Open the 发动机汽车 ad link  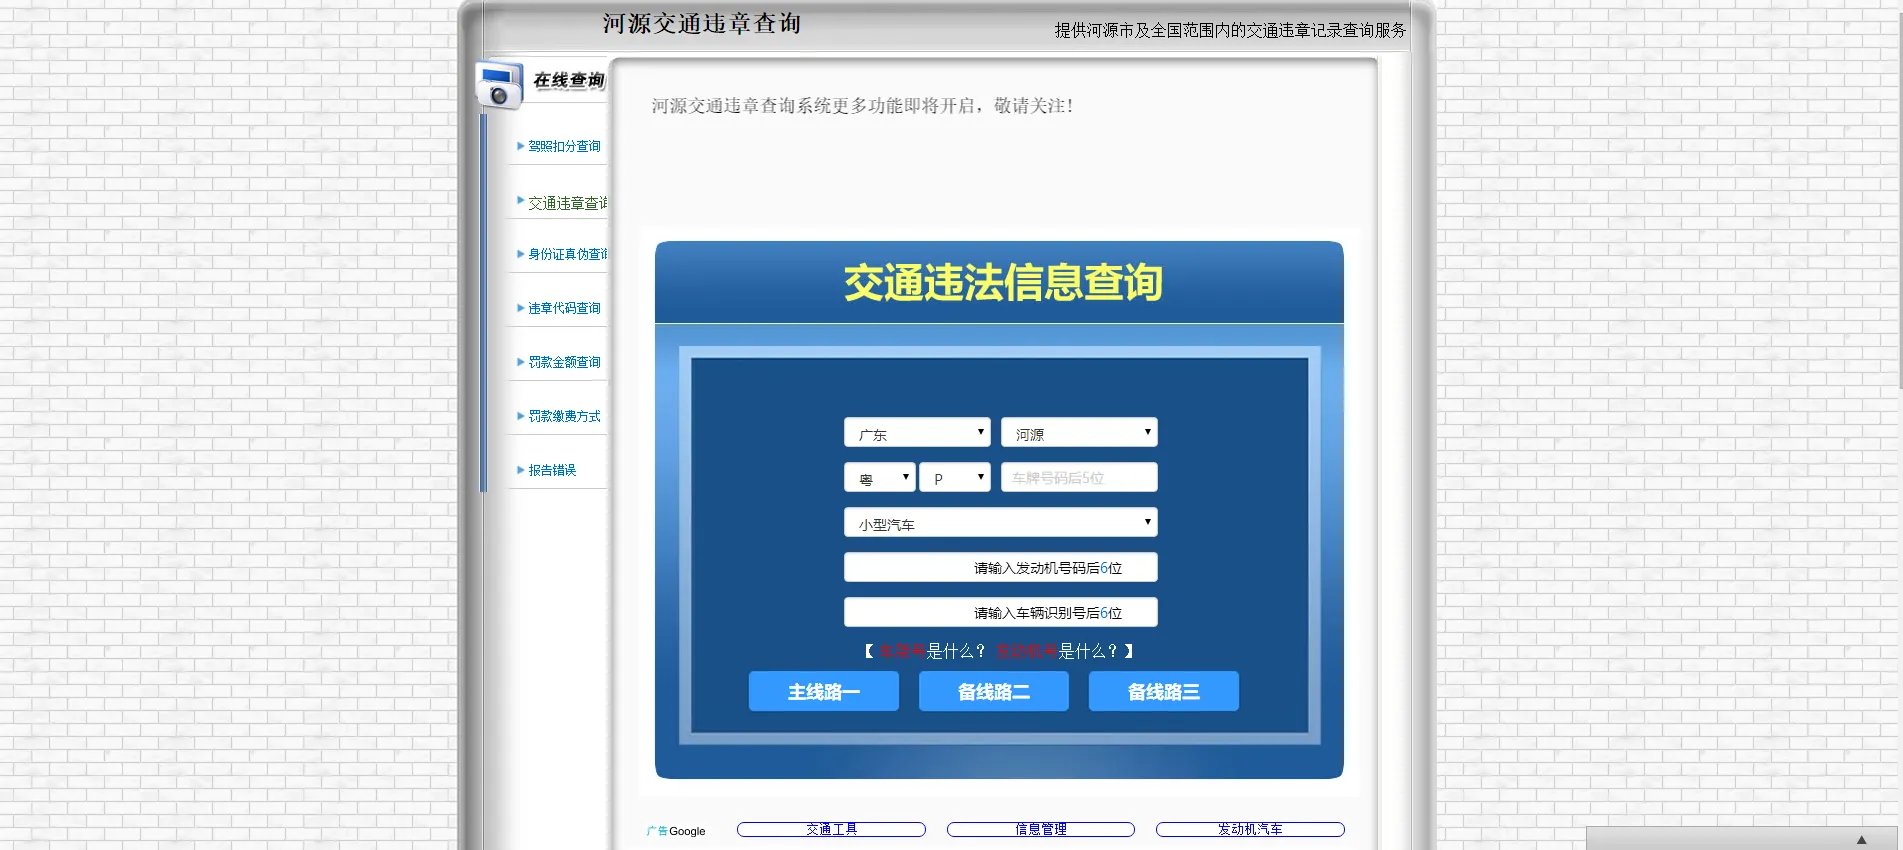tap(1250, 829)
